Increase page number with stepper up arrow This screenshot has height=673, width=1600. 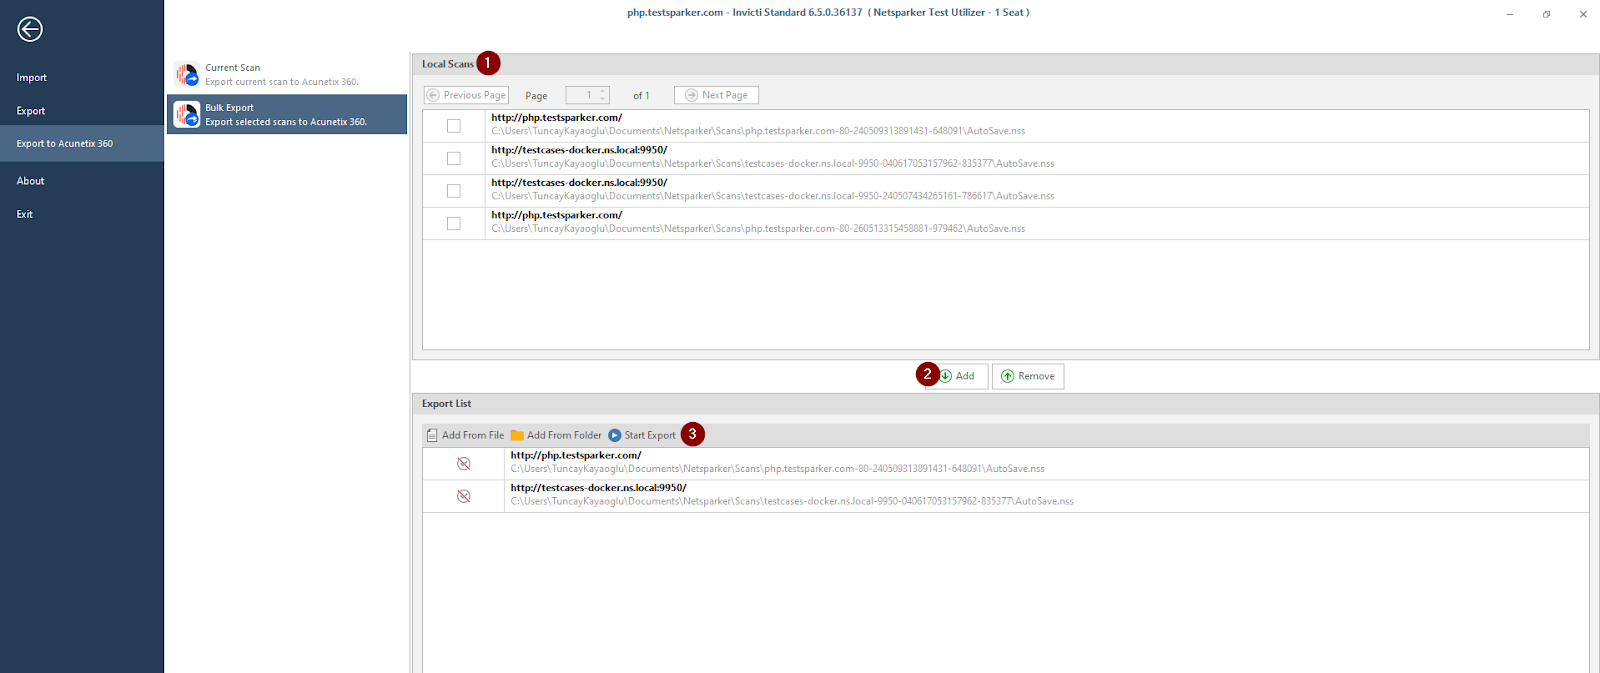[603, 91]
